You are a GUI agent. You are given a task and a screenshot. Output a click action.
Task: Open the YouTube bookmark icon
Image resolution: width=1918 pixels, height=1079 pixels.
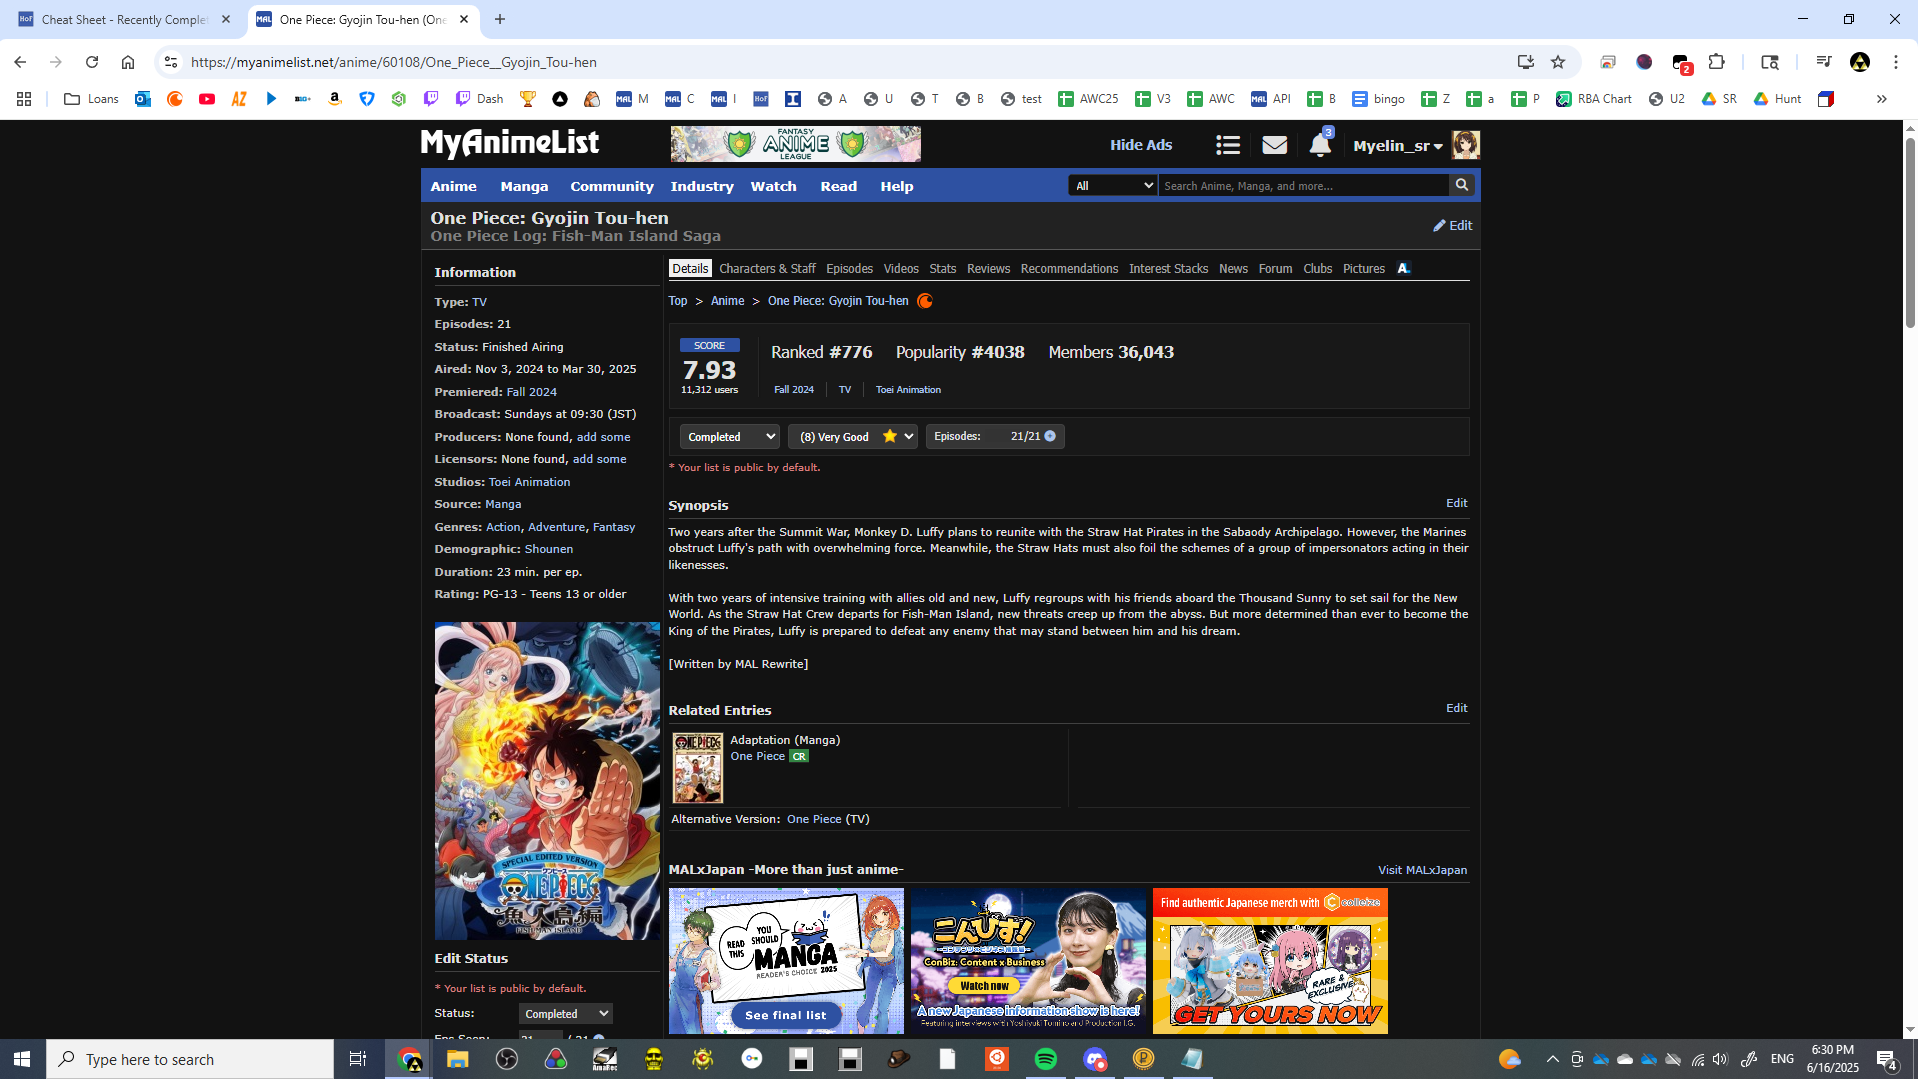[x=207, y=99]
